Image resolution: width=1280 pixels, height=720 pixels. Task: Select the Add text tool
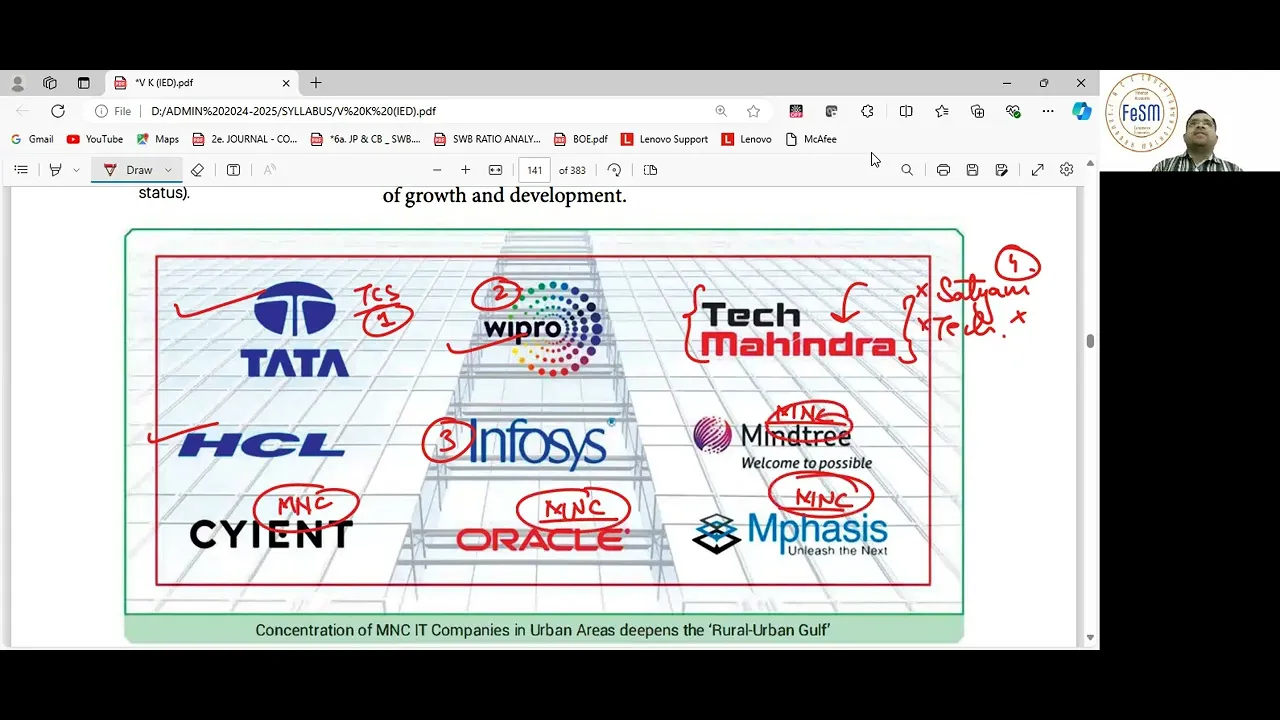click(233, 170)
